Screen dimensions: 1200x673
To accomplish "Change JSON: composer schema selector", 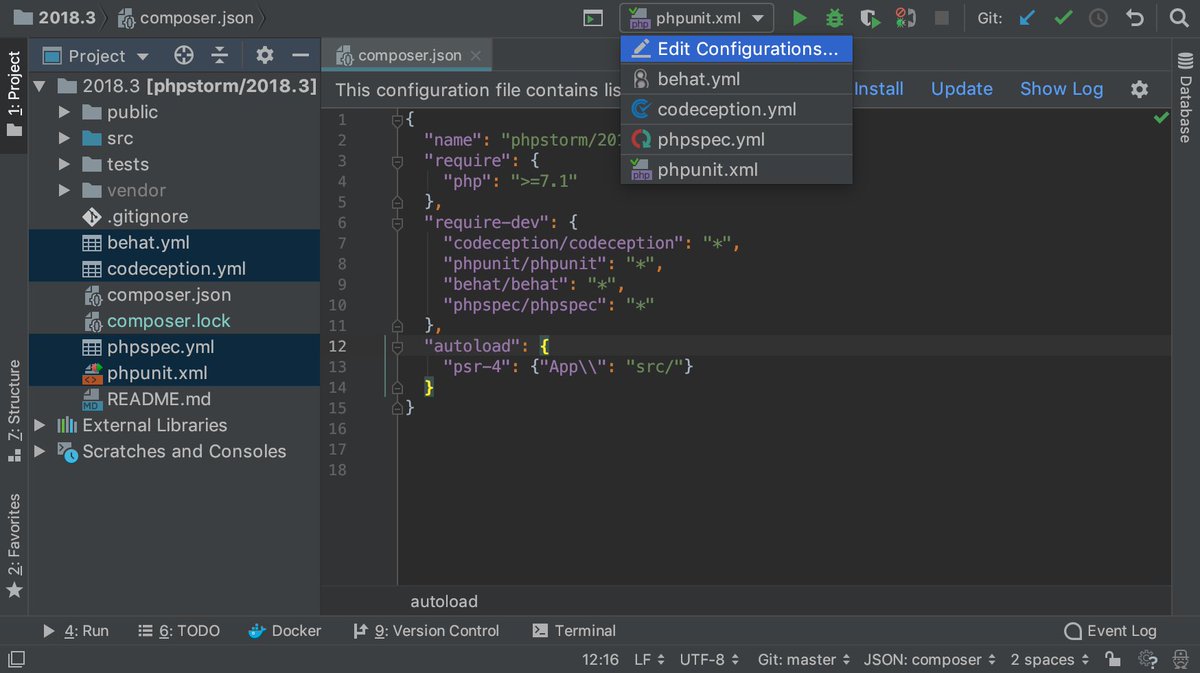I will coord(930,660).
